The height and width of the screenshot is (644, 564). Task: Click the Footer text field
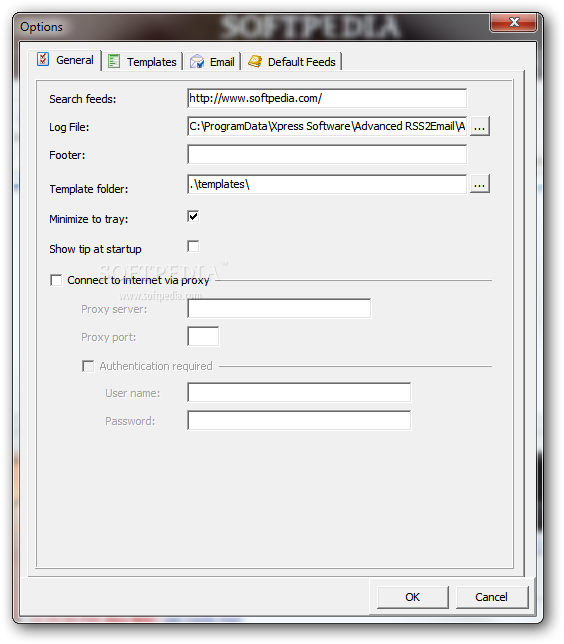(x=327, y=154)
